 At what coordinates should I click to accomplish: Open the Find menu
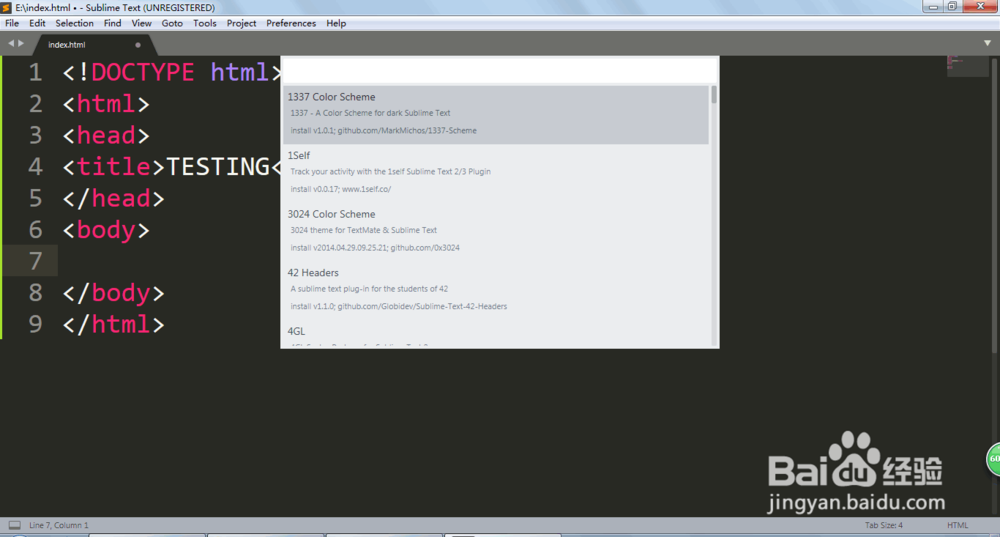[x=112, y=23]
